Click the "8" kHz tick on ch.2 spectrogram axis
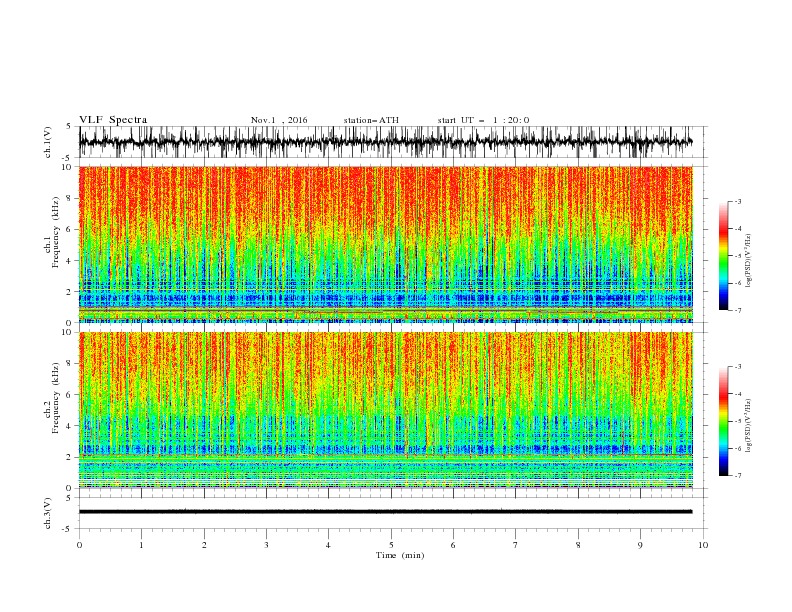 (70, 363)
